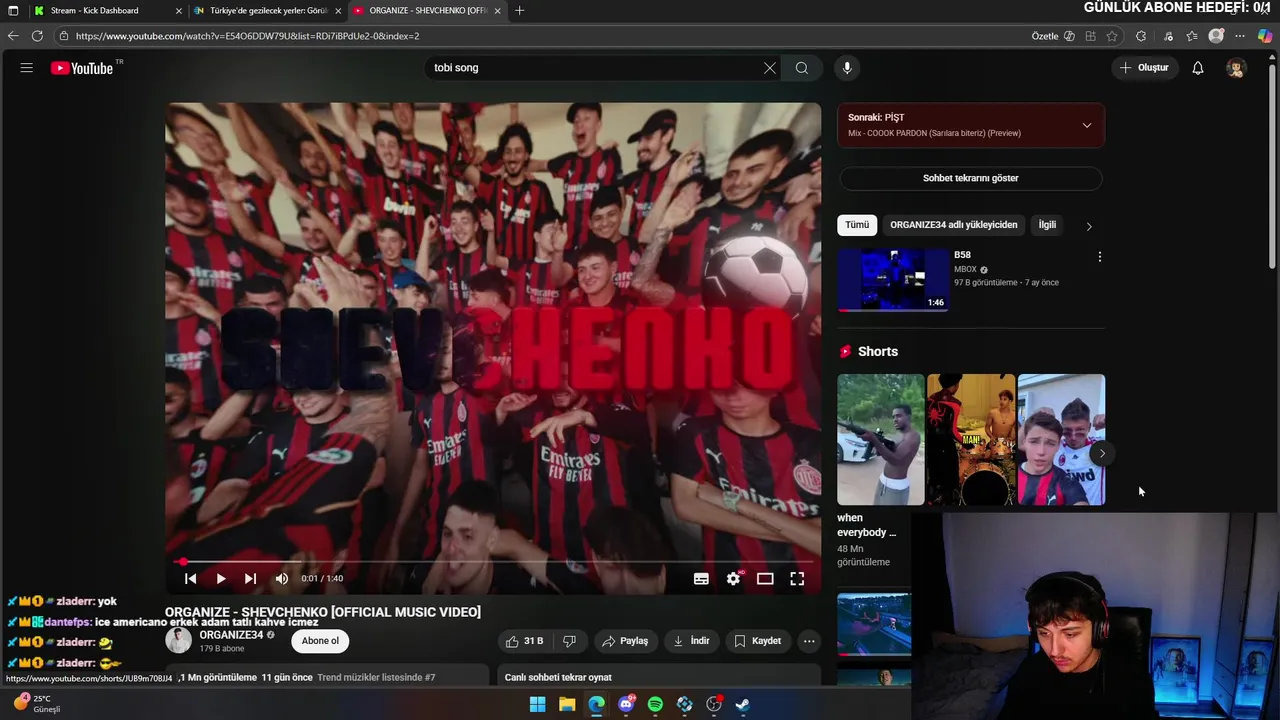Open ORGANIZE34 channel name link
Screen dimensions: 1280x720
230,635
